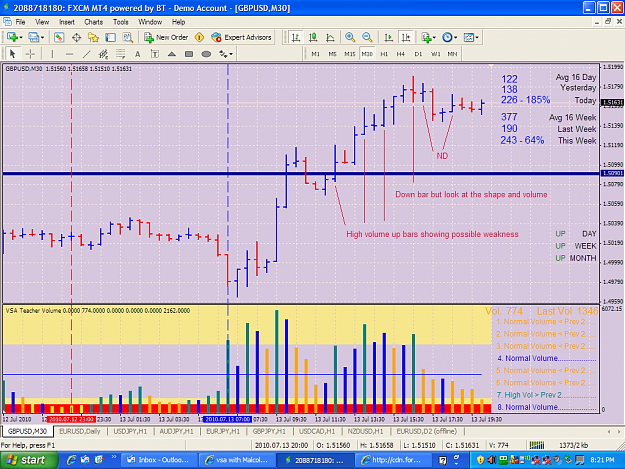Switch to M5 timeframe
Viewport: 625px width, 469px height.
332,54
